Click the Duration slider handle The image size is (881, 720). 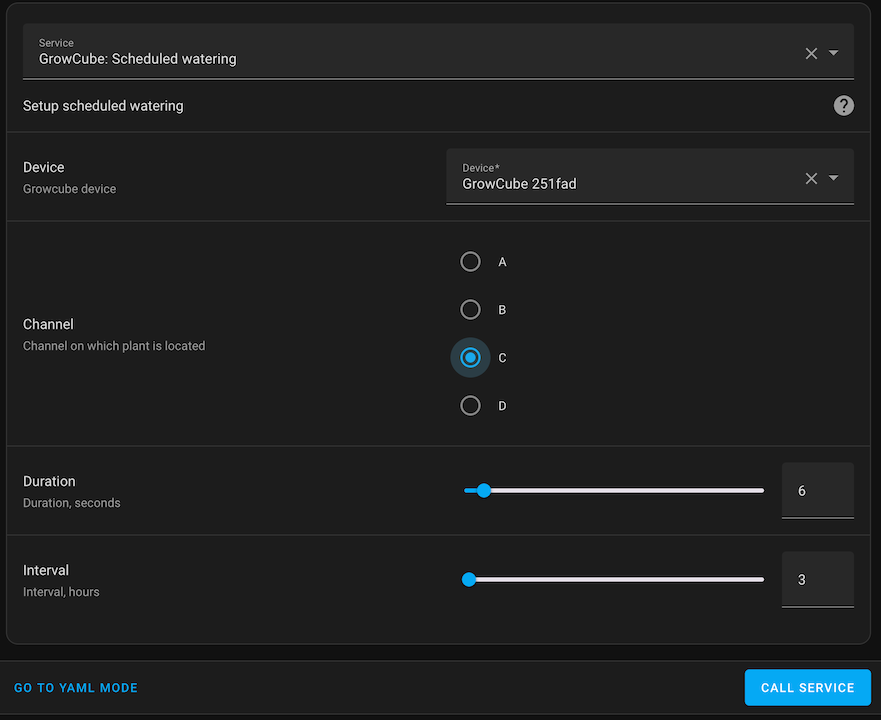[x=484, y=491]
